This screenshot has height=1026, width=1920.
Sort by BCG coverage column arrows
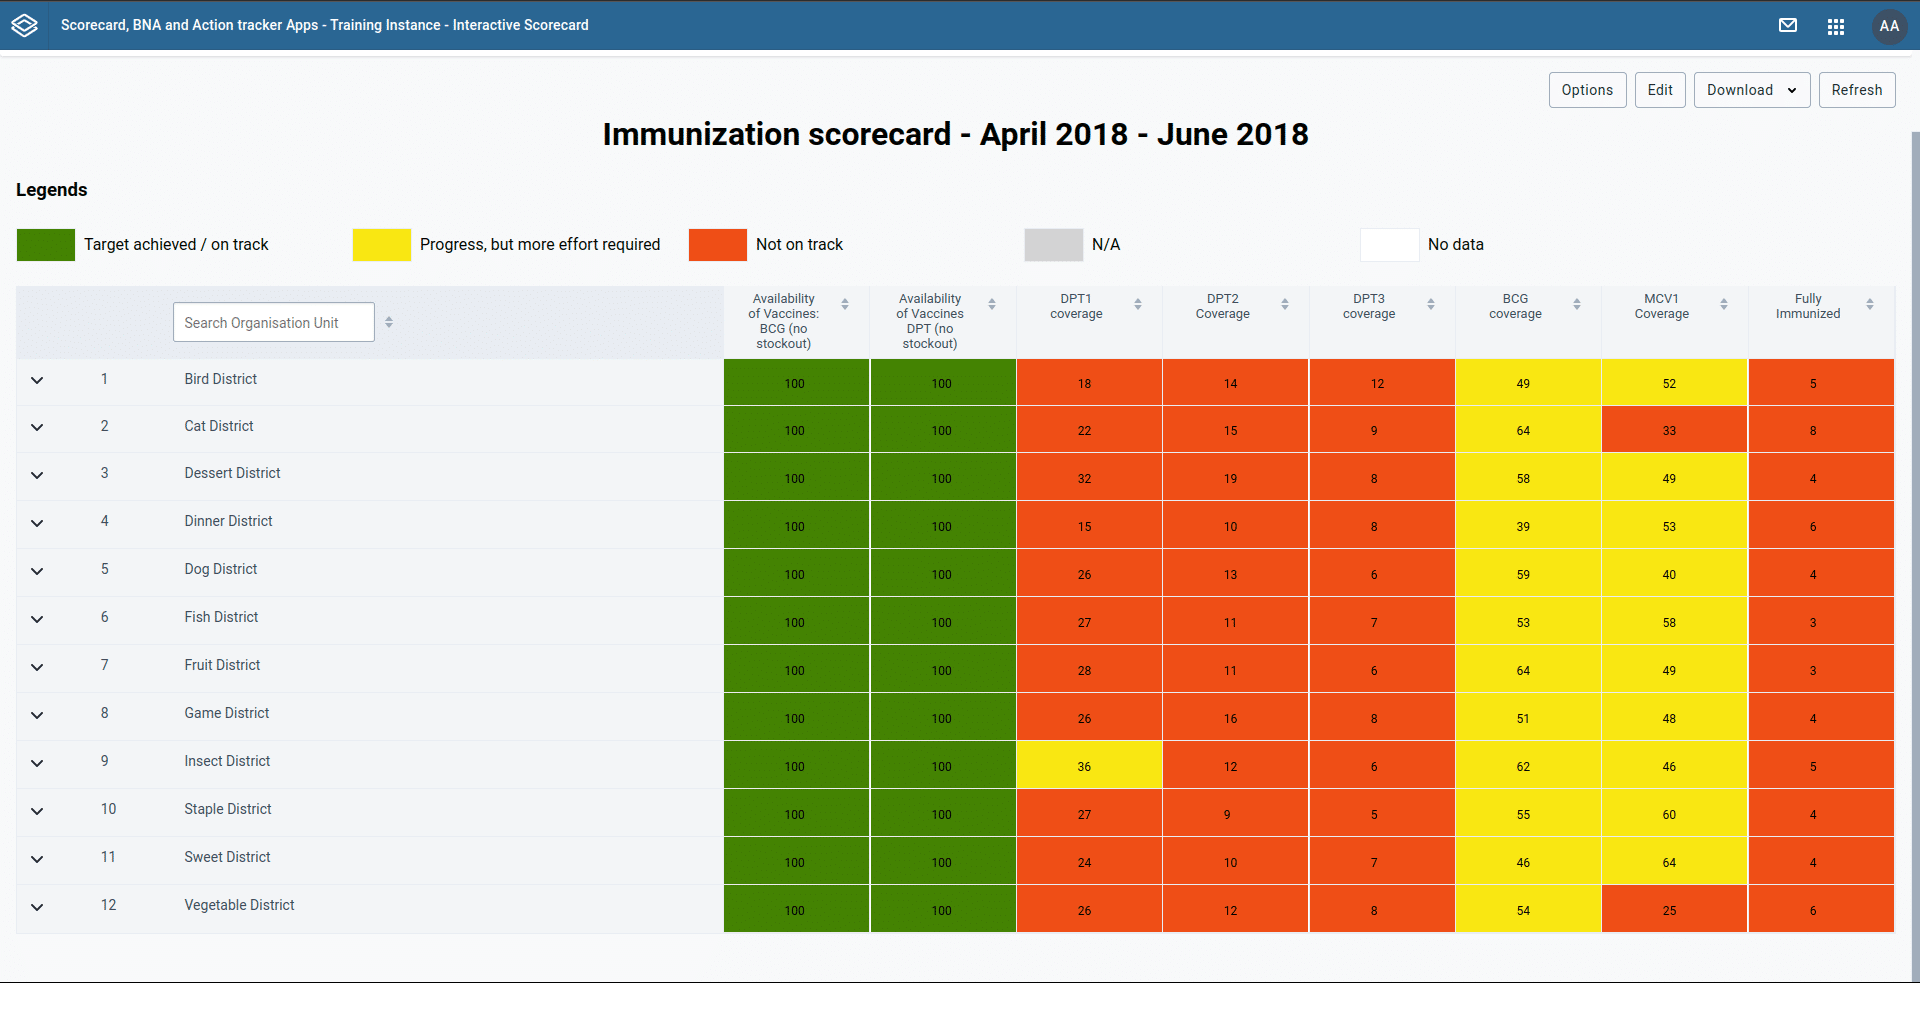pos(1577,304)
